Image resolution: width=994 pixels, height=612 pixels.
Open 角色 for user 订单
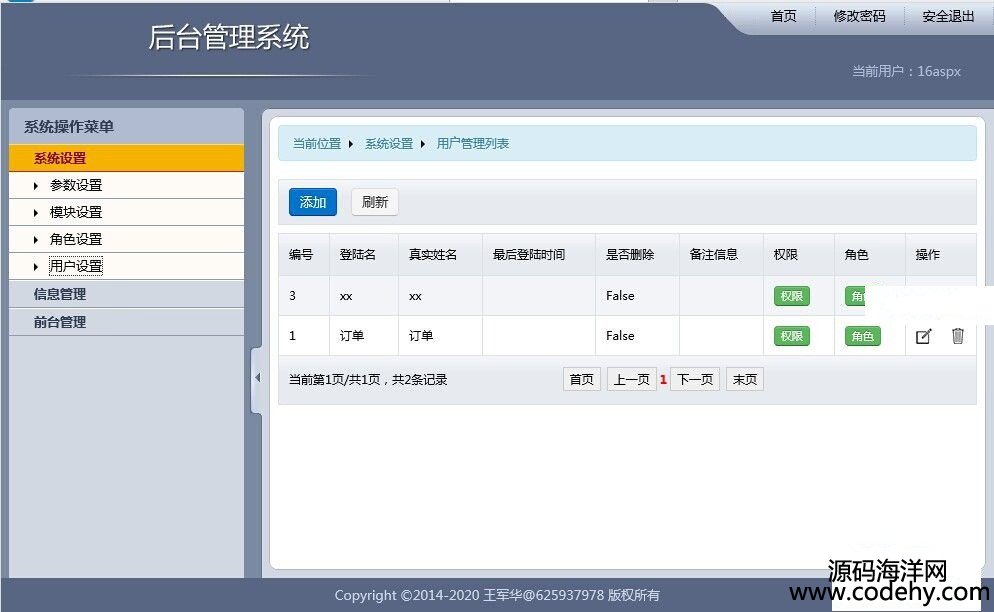[x=863, y=336]
